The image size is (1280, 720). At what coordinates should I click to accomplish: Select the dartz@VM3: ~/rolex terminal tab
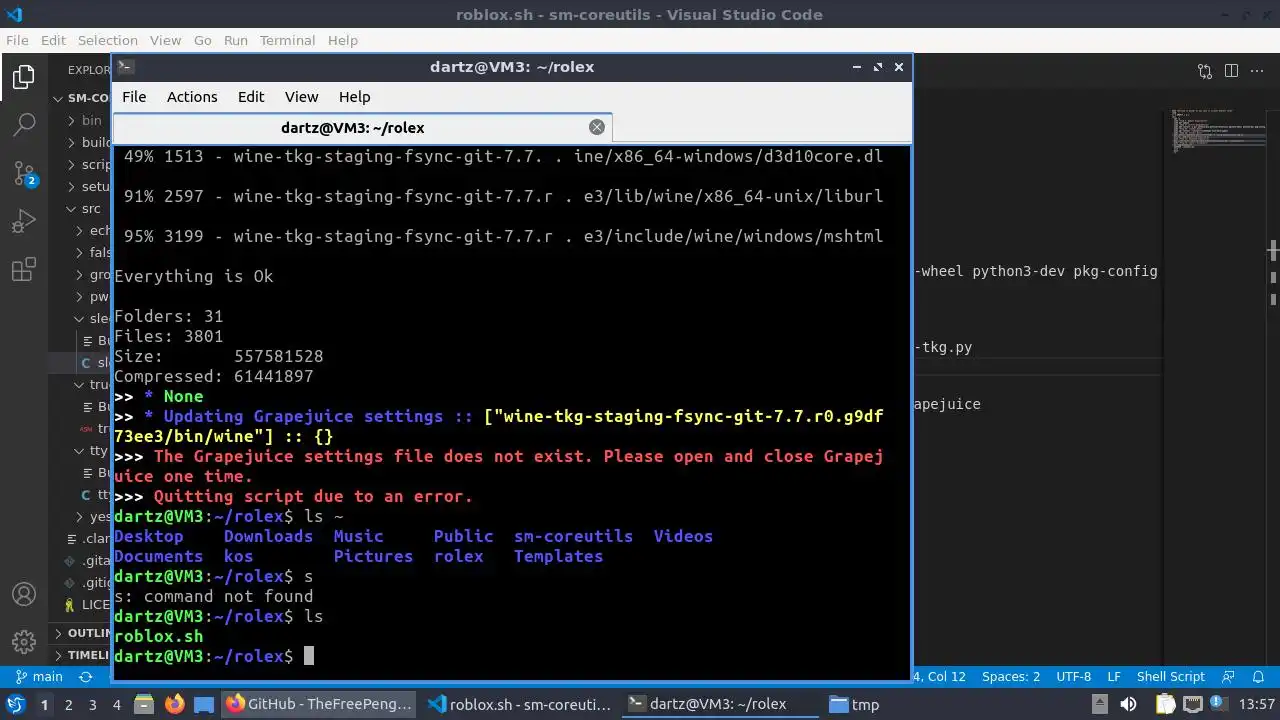coord(362,127)
